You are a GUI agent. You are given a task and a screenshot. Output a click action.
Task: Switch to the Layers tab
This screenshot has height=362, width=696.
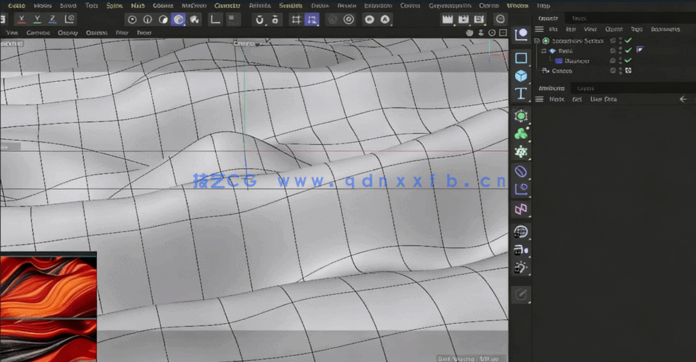(x=585, y=88)
